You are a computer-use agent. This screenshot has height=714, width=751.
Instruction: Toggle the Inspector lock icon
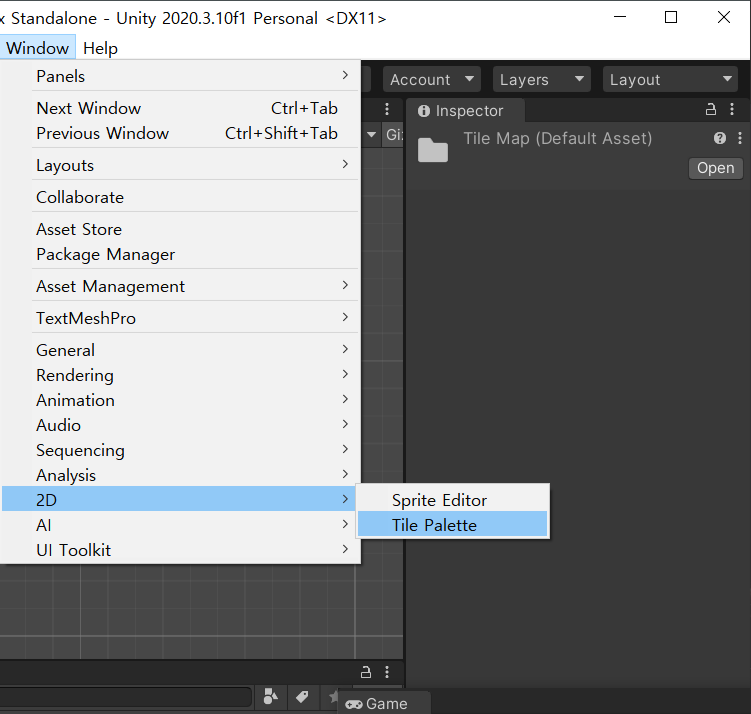click(711, 110)
